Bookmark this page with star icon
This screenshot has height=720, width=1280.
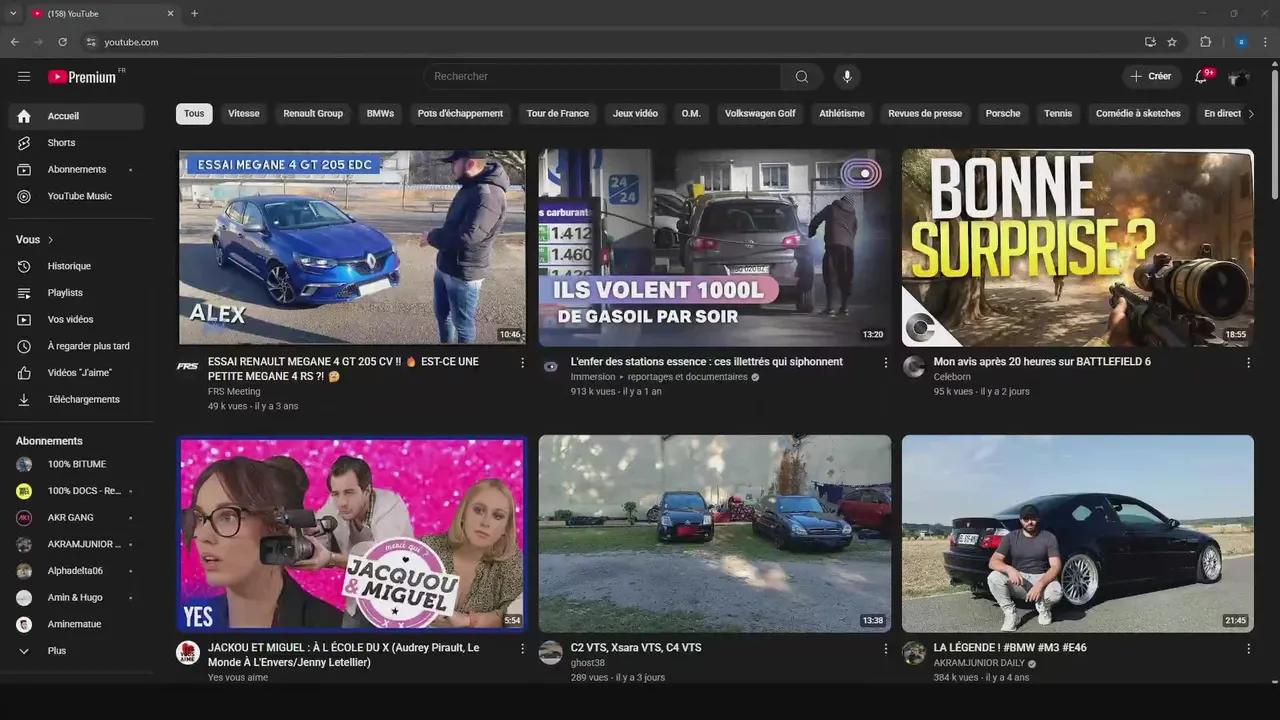(x=1172, y=42)
